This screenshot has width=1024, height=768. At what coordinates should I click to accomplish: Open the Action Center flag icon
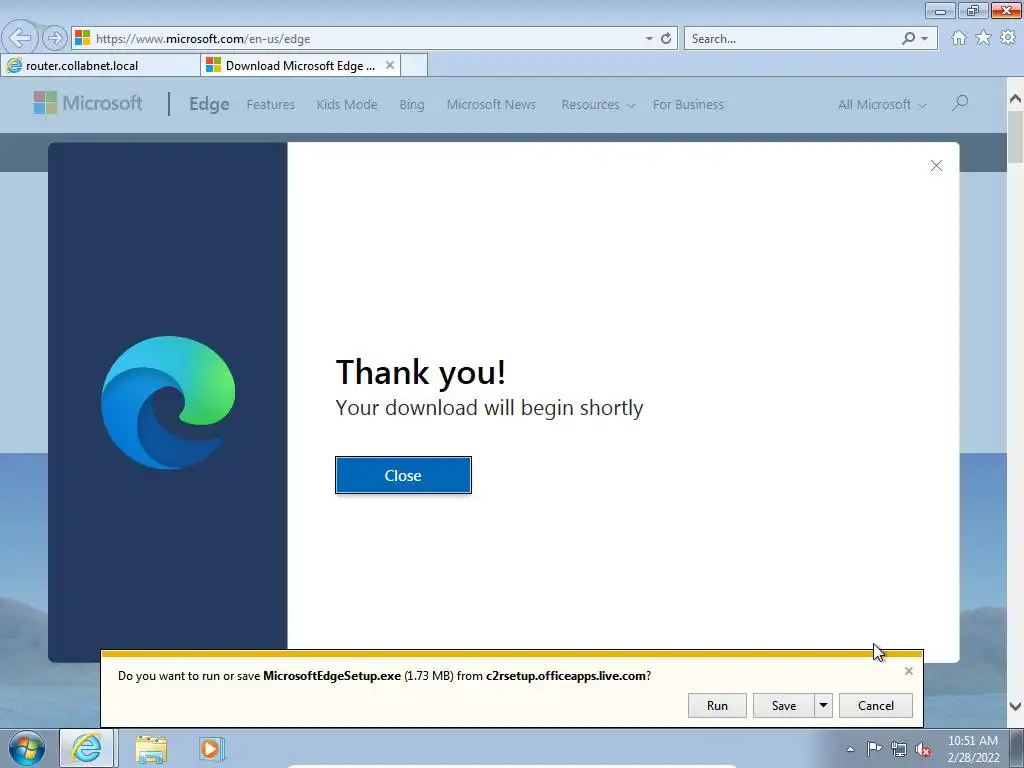(x=874, y=749)
